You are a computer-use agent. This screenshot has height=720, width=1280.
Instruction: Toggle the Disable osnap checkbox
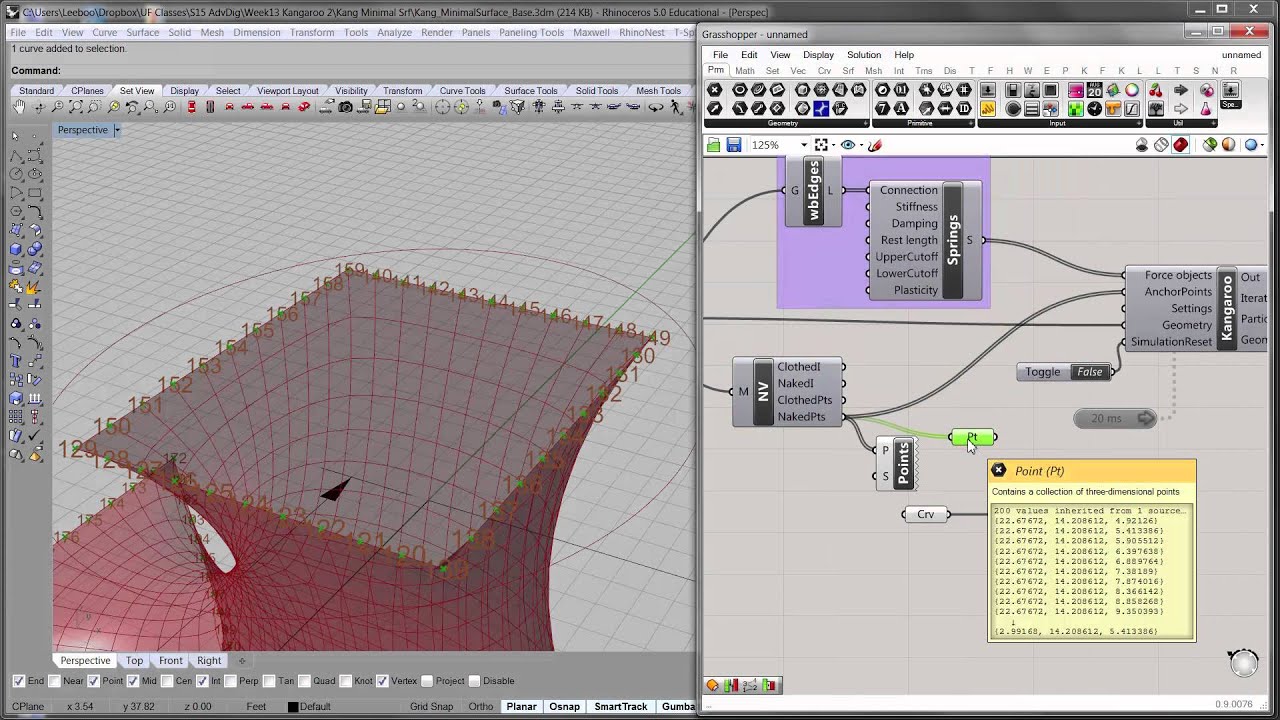pos(474,681)
